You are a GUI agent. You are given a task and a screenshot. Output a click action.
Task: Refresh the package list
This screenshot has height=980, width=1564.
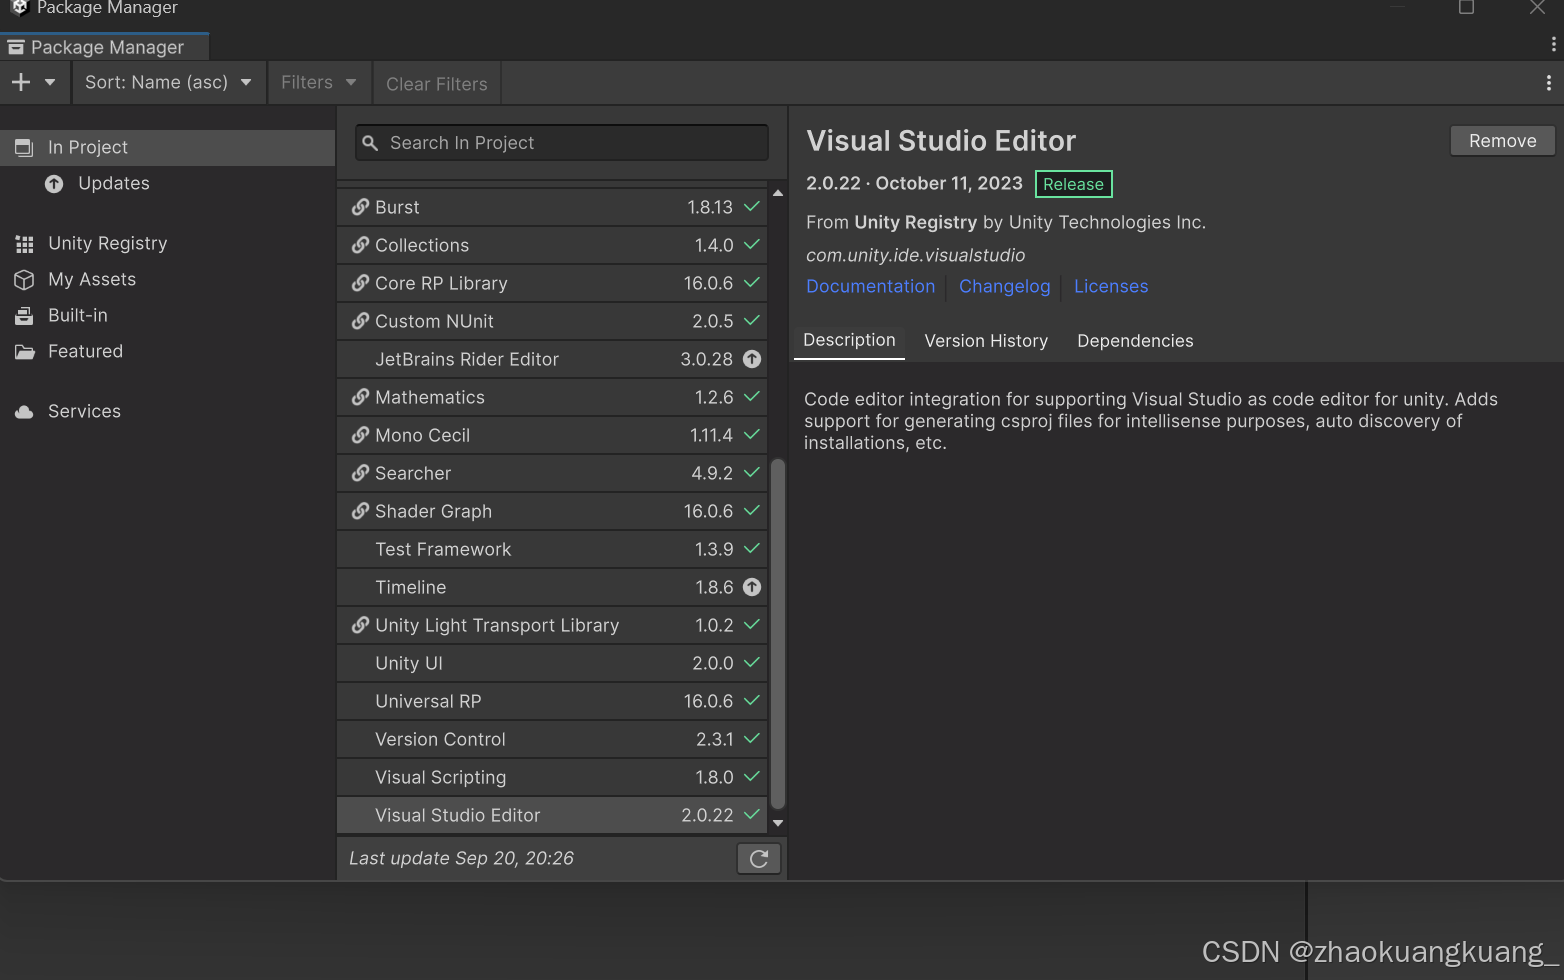click(x=759, y=858)
